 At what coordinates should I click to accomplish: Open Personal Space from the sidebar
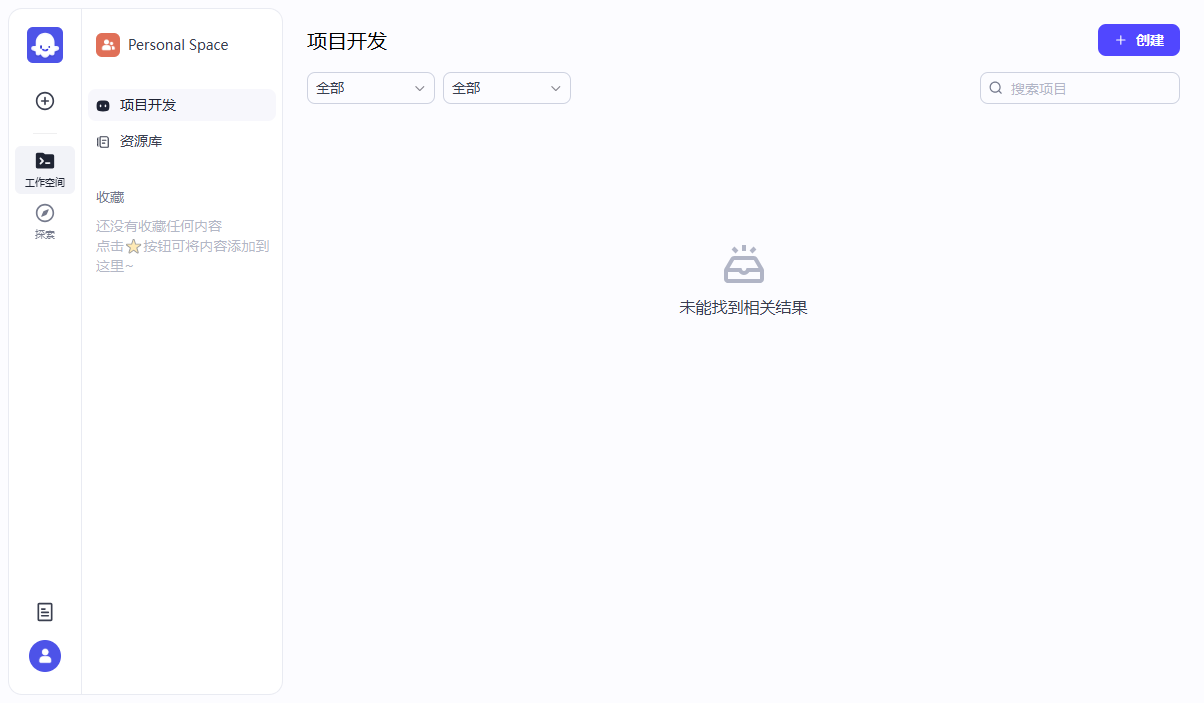coord(177,44)
